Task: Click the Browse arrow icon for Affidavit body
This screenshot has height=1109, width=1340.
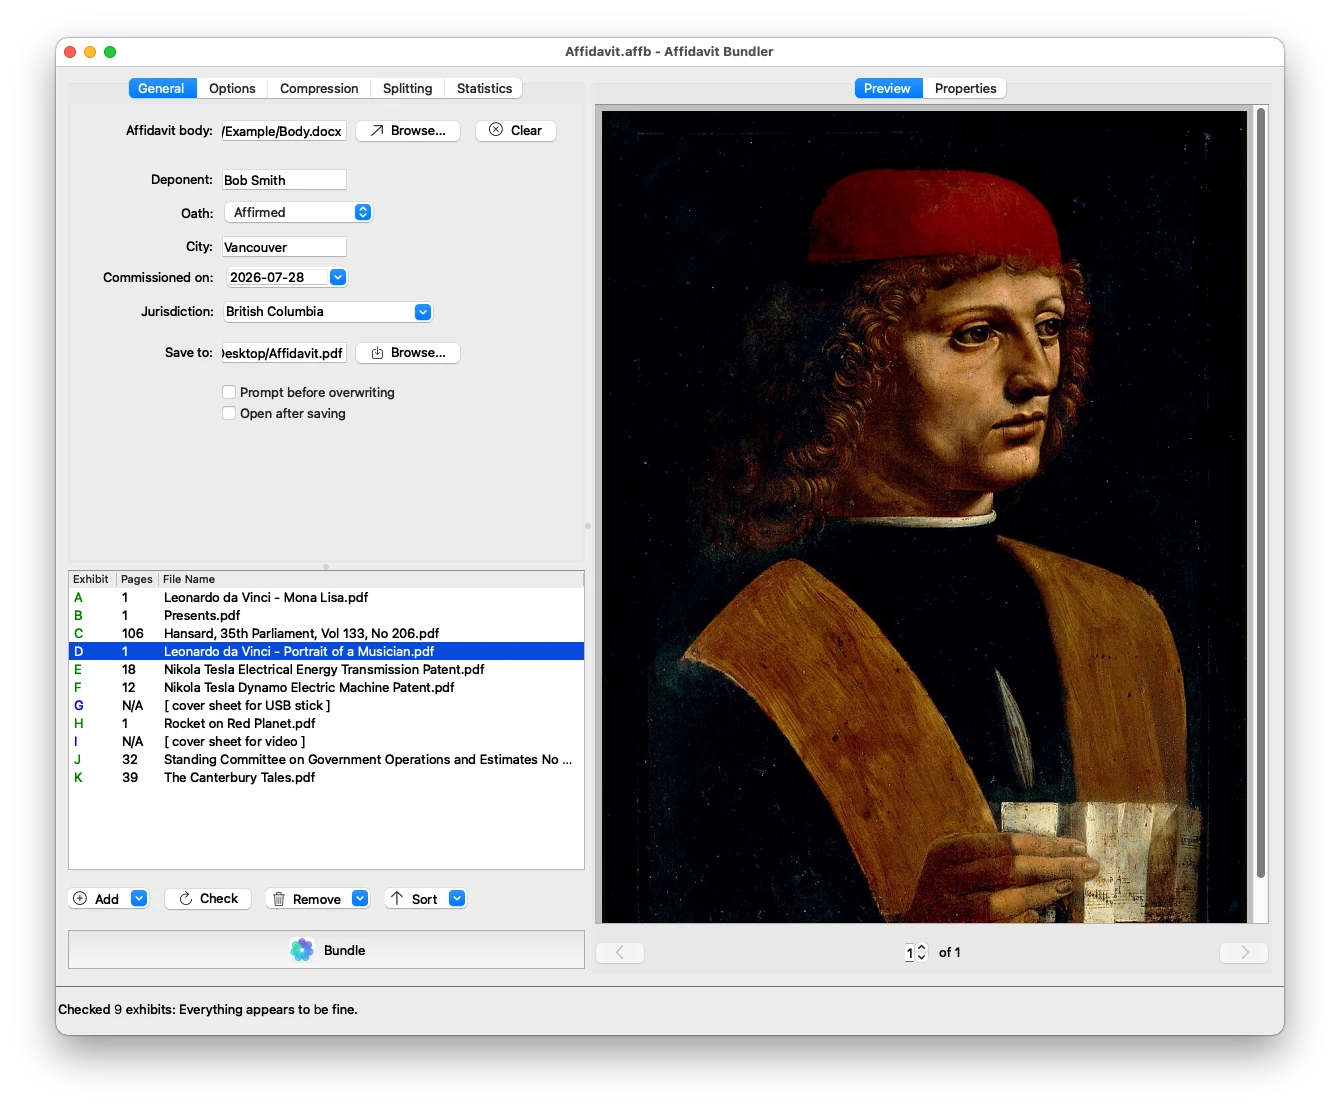Action: tap(377, 131)
